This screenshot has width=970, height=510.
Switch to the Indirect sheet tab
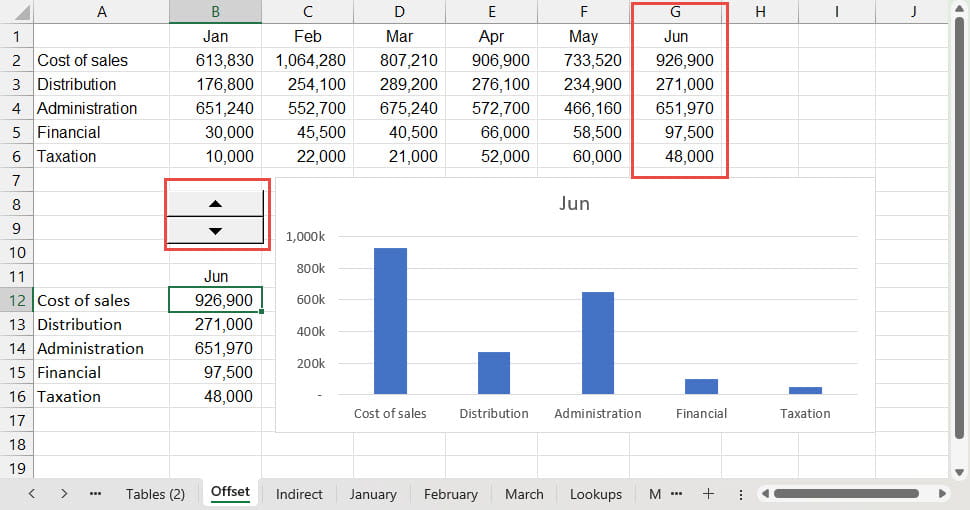pos(299,494)
